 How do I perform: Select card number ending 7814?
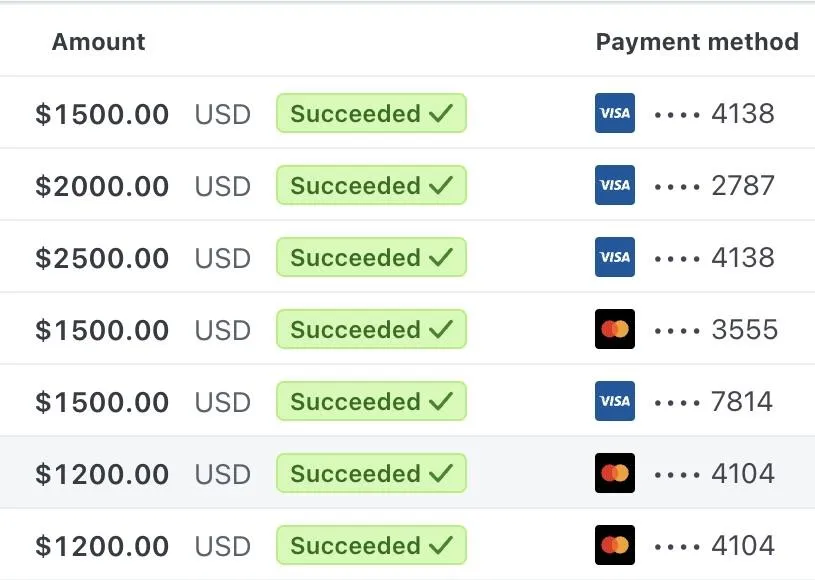coord(714,402)
